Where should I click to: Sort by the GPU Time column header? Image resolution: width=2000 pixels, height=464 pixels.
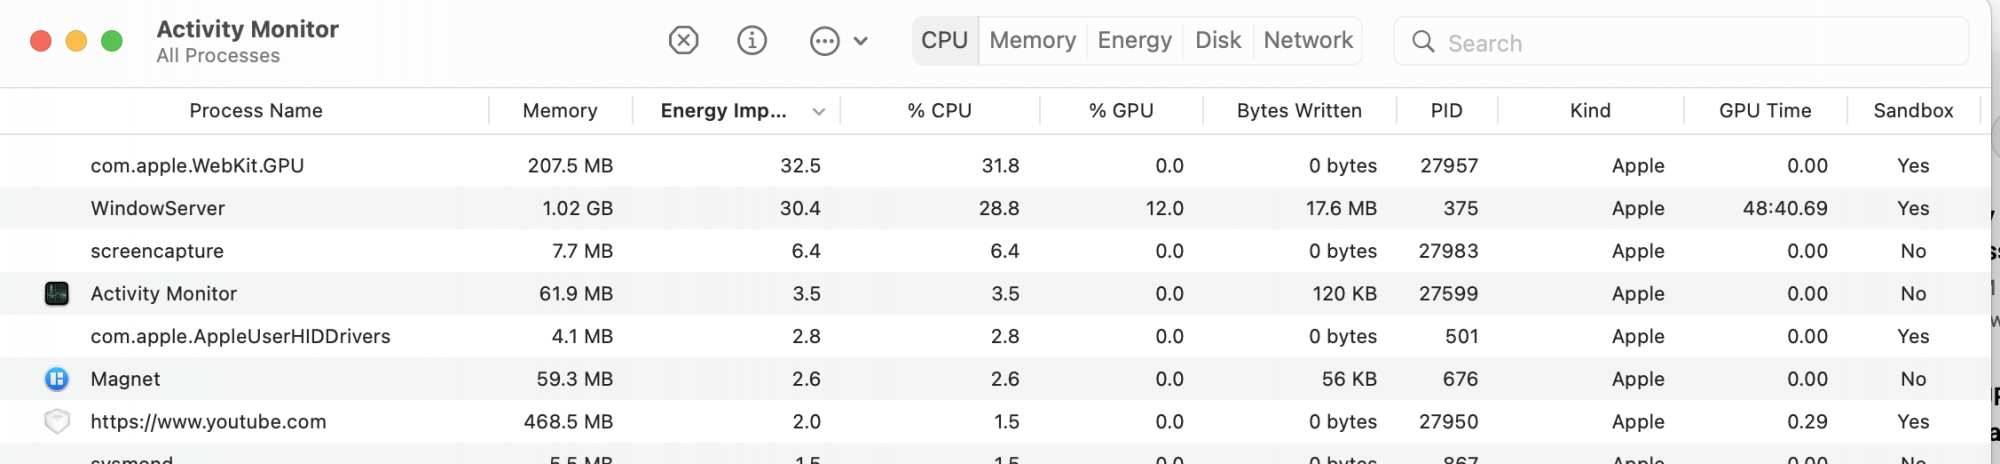pyautogui.click(x=1765, y=111)
